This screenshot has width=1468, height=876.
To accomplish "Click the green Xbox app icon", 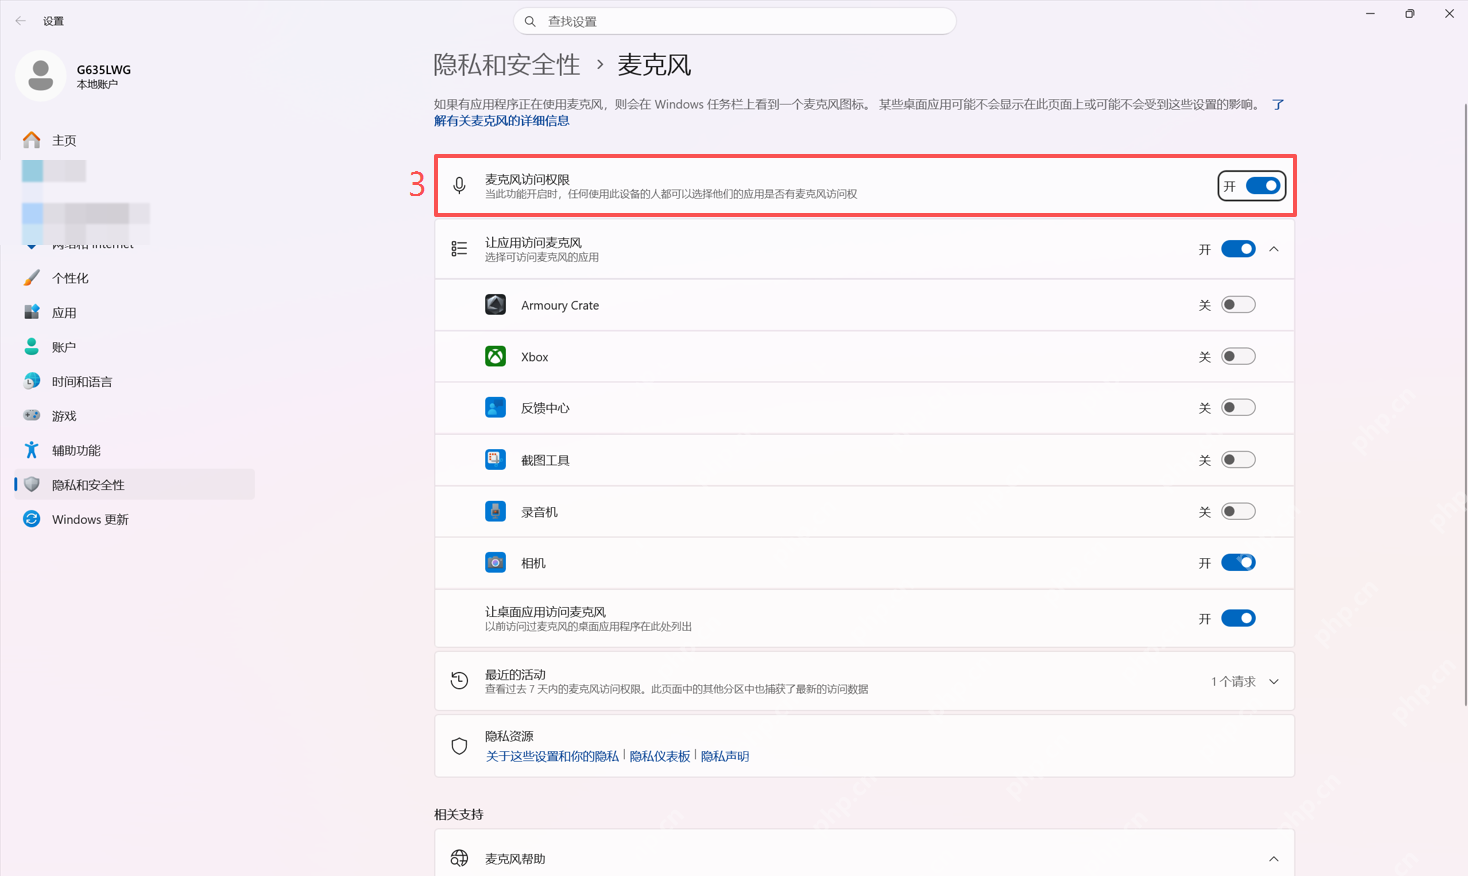I will click(x=495, y=356).
